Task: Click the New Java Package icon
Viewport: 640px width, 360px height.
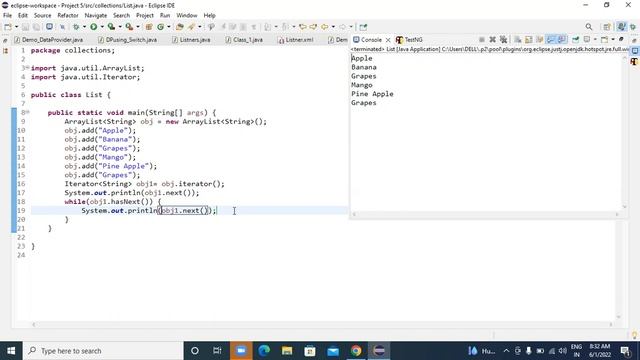Action: (149, 27)
